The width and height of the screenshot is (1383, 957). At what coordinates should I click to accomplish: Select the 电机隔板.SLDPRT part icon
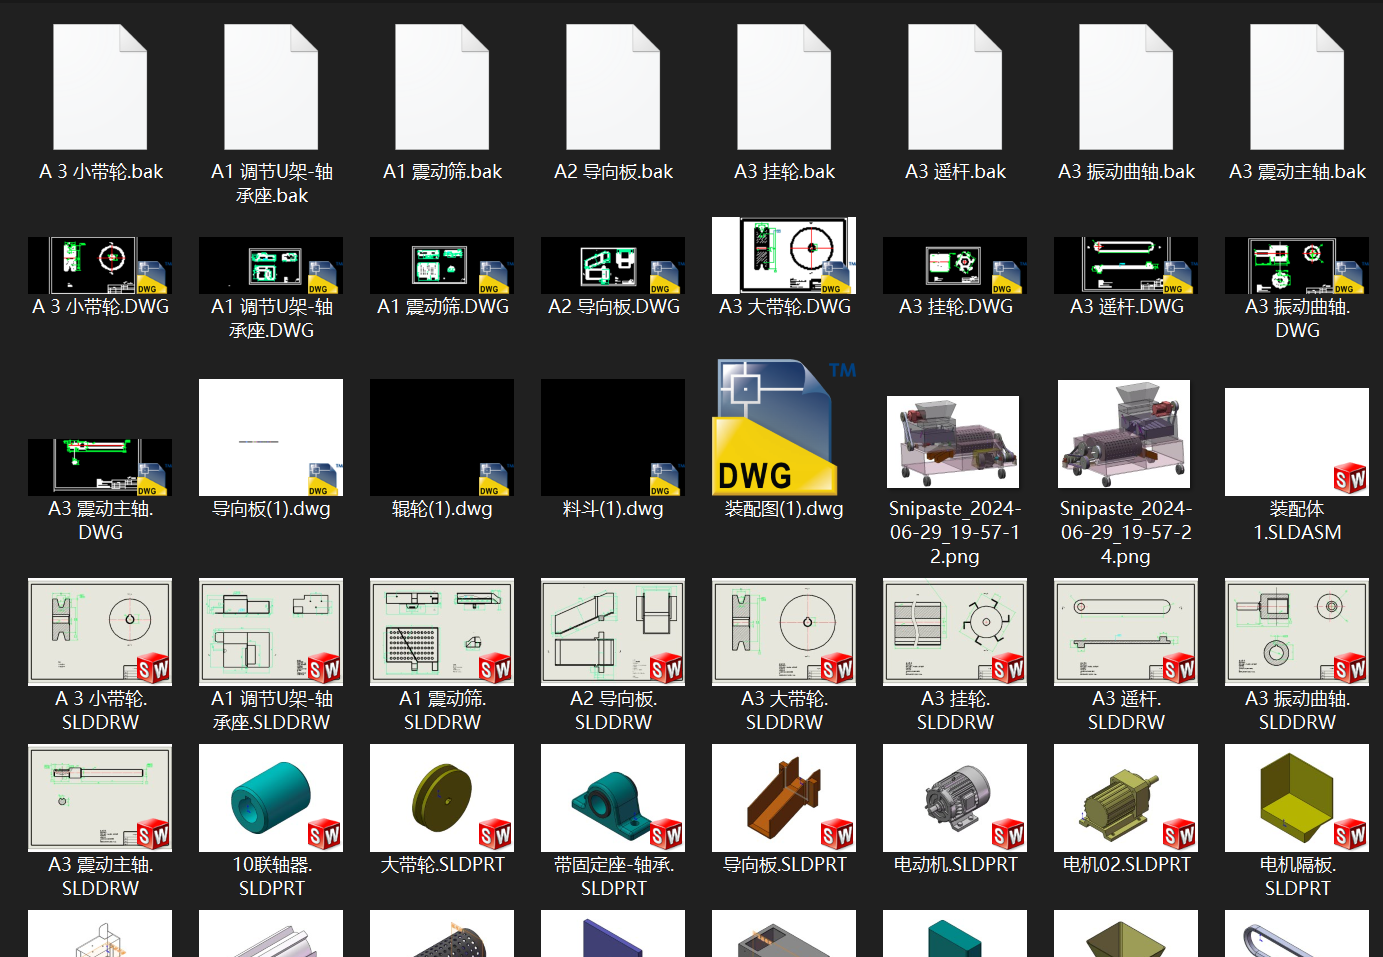[1297, 798]
